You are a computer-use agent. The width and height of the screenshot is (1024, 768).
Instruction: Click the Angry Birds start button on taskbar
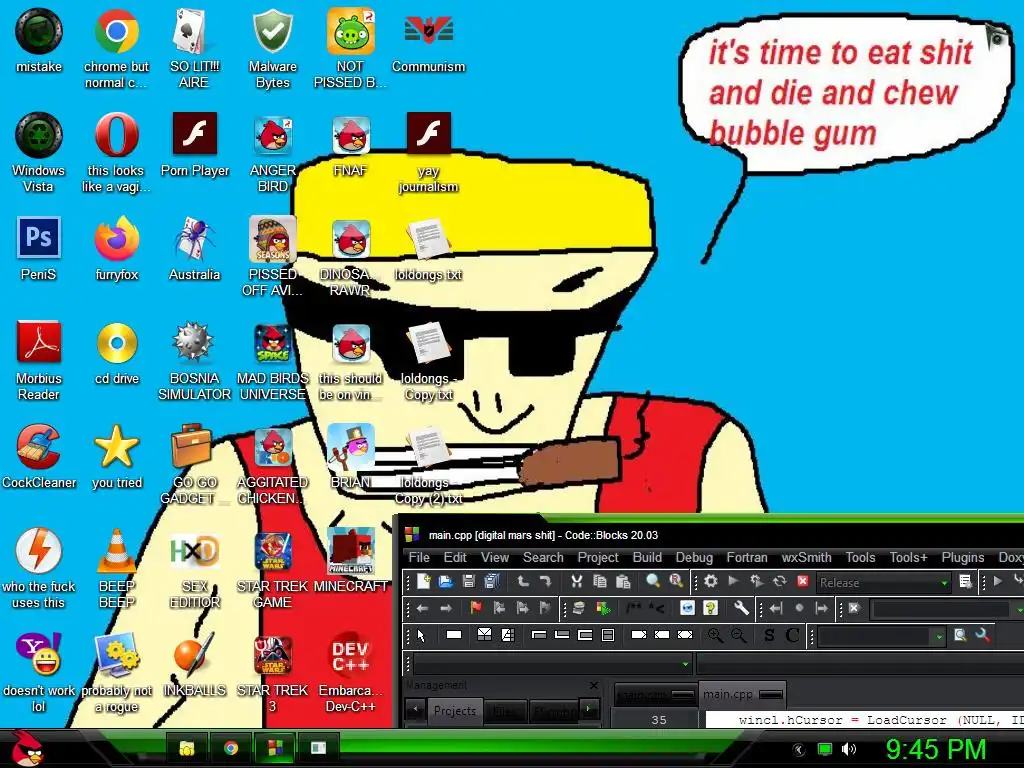point(27,748)
